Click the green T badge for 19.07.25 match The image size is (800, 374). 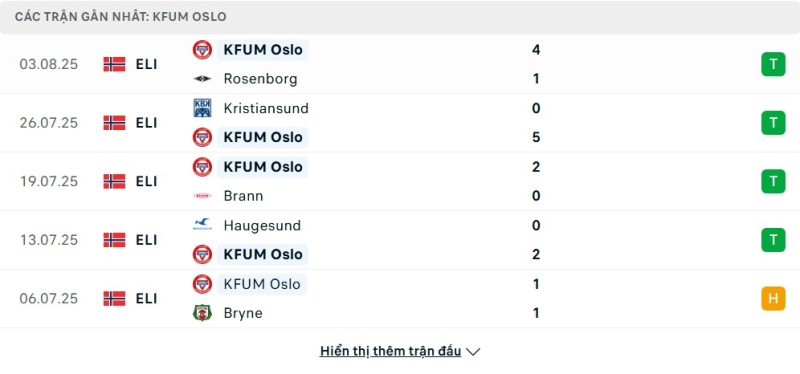coord(773,181)
